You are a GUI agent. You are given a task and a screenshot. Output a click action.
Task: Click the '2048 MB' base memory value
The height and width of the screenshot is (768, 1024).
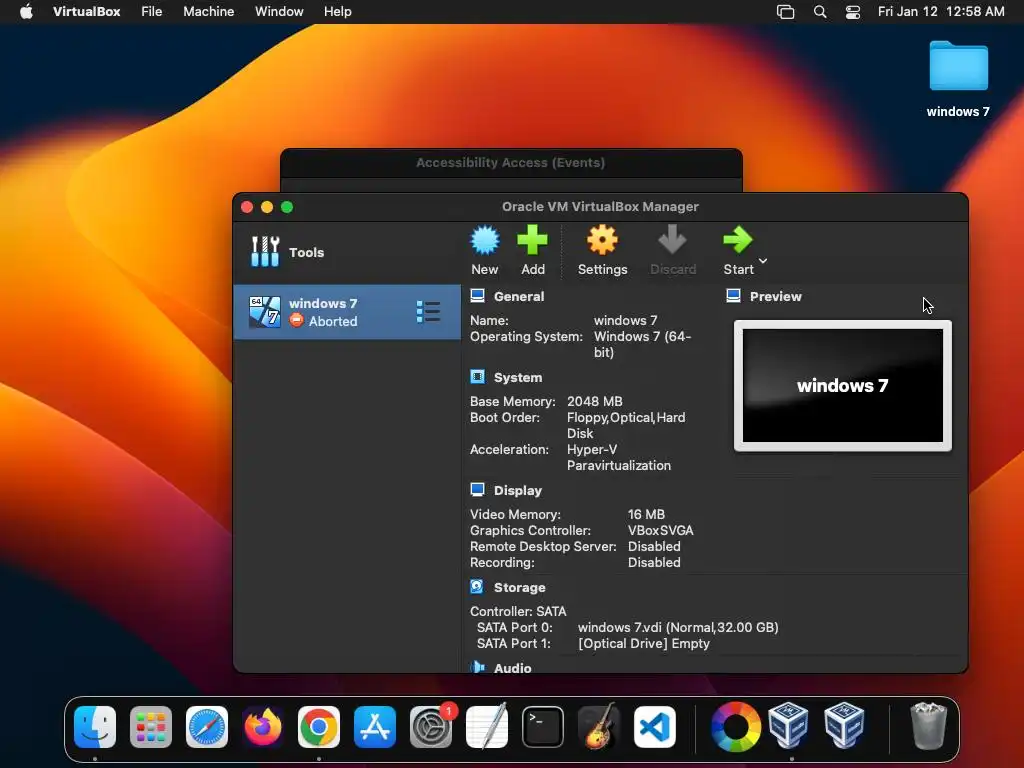point(594,401)
